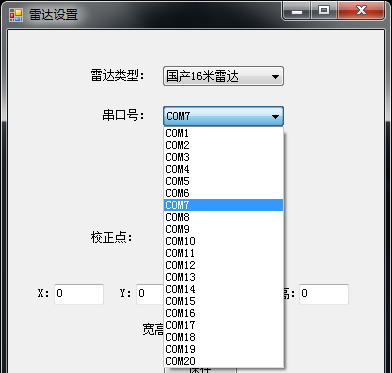Viewport: 392px width, 373px height.
Task: Pick COM17 from the serial port list
Action: 223,325
